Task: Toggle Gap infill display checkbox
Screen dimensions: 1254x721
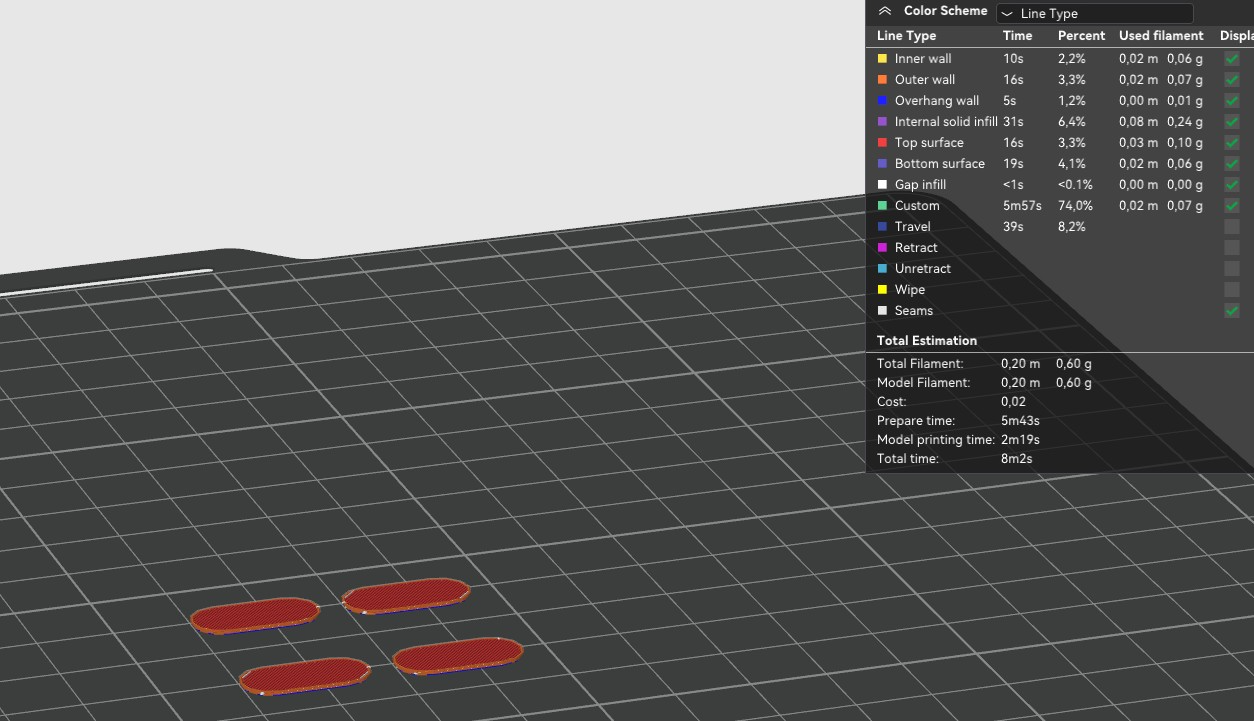Action: (x=1232, y=185)
